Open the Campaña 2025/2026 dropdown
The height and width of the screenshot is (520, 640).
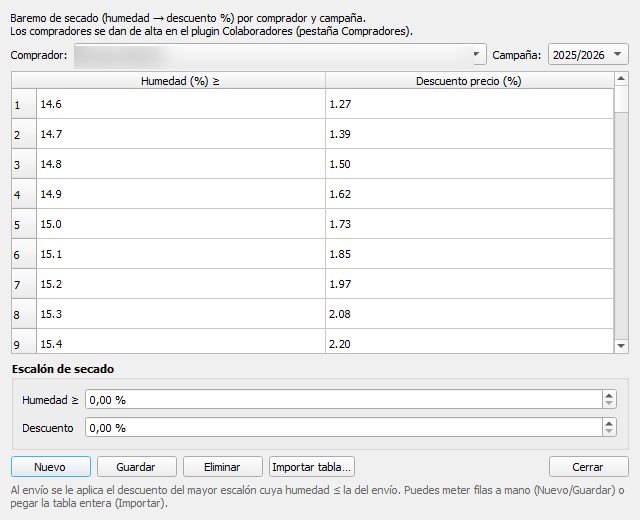588,54
